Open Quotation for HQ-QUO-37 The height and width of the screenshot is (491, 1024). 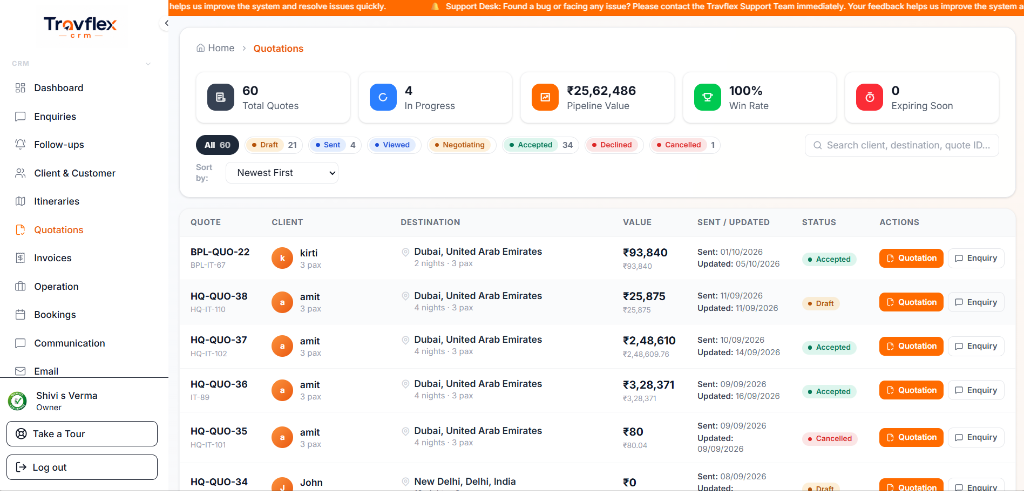(x=911, y=346)
